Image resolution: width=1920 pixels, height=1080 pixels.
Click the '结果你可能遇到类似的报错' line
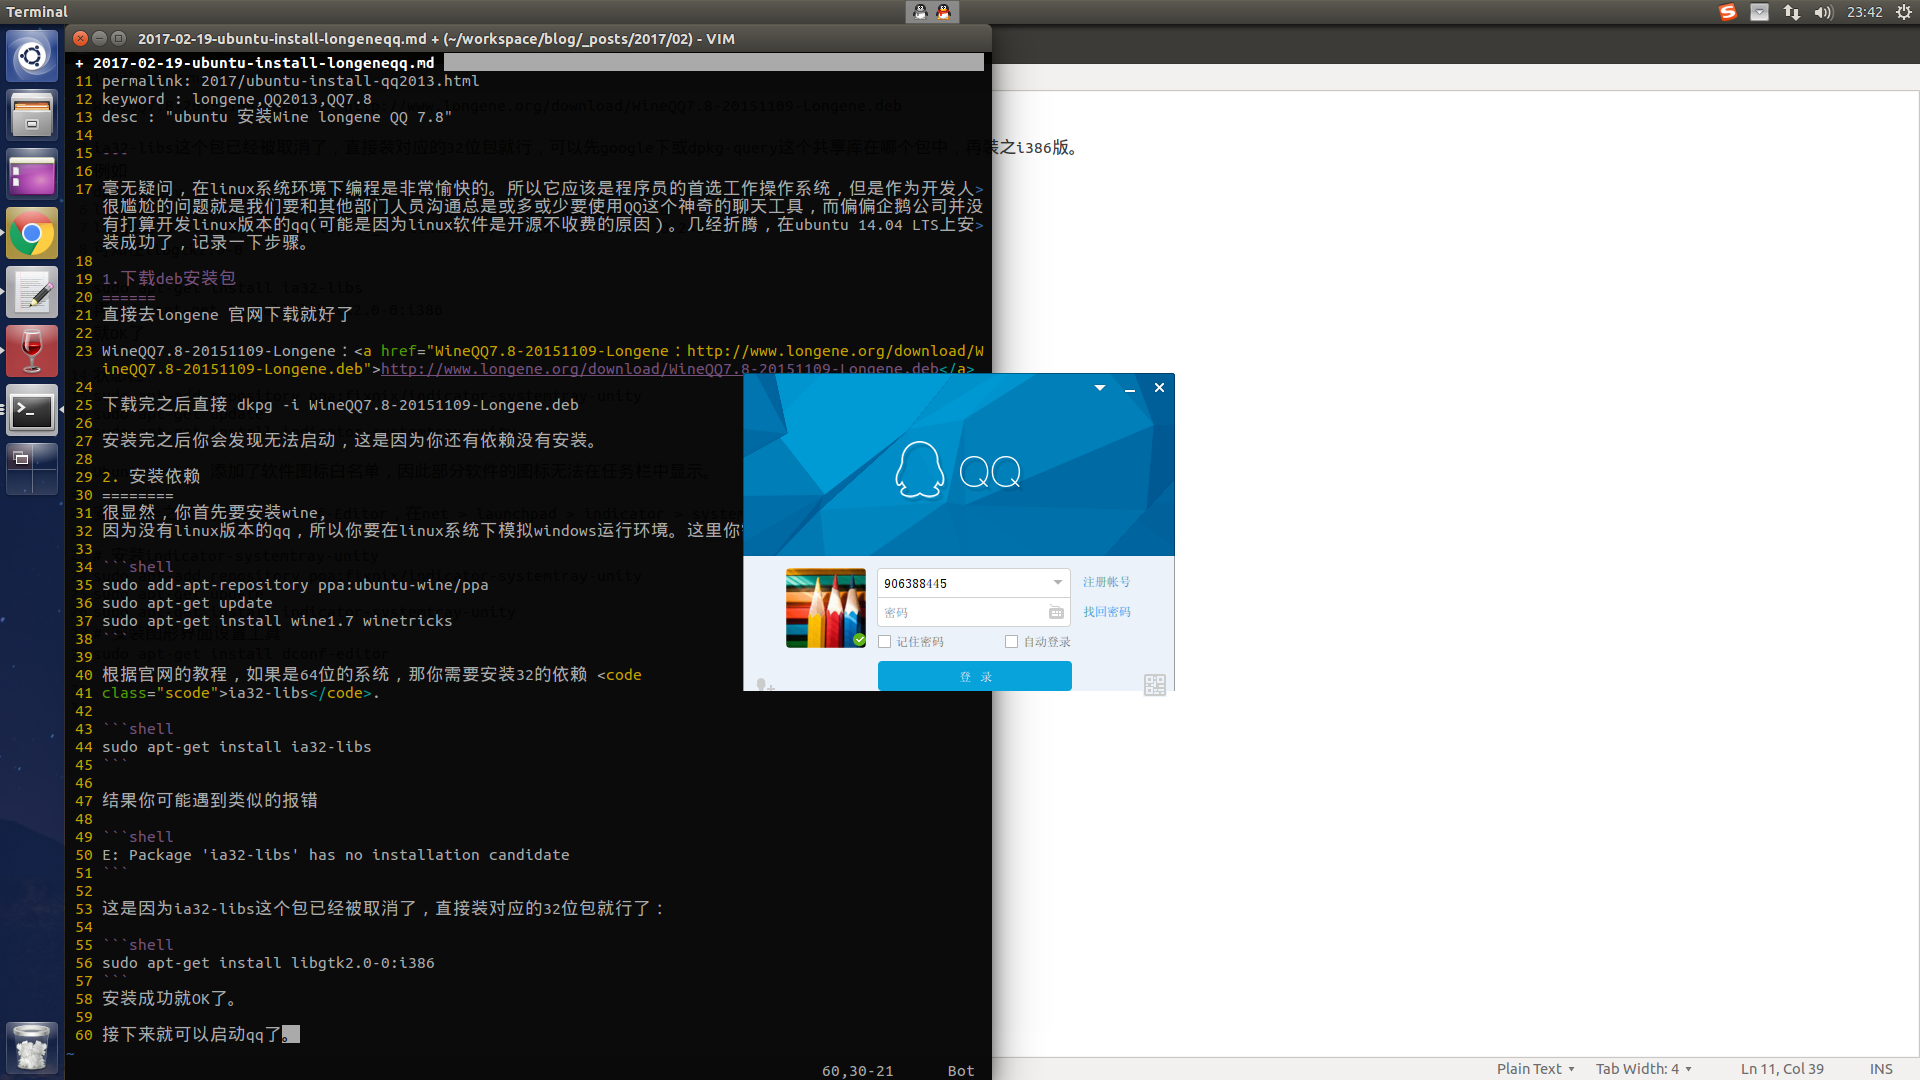tap(210, 801)
